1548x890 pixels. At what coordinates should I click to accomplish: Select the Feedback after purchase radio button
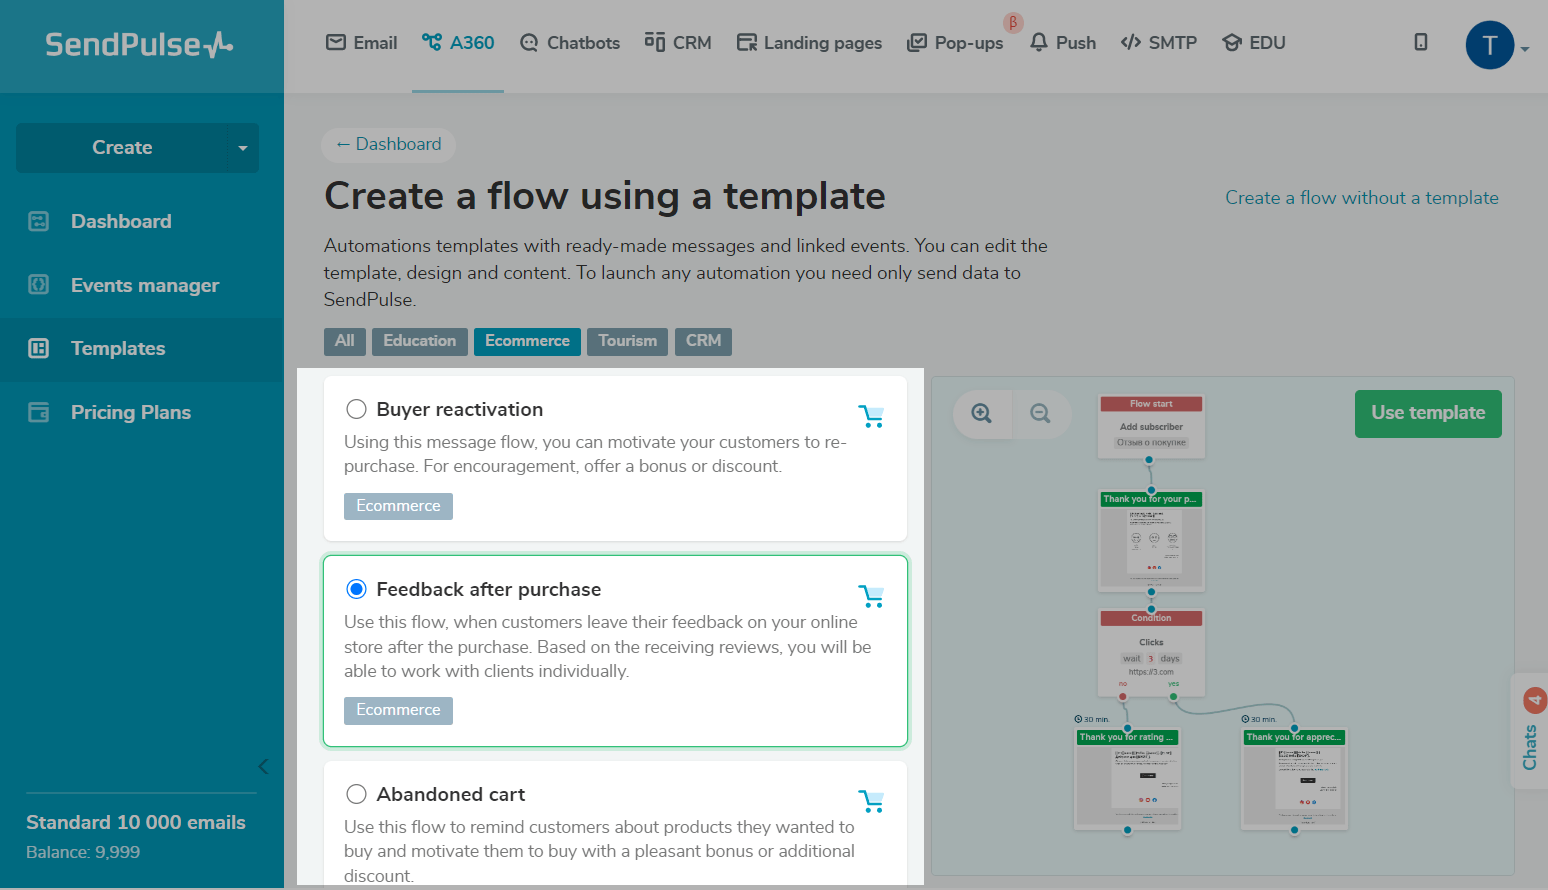356,589
